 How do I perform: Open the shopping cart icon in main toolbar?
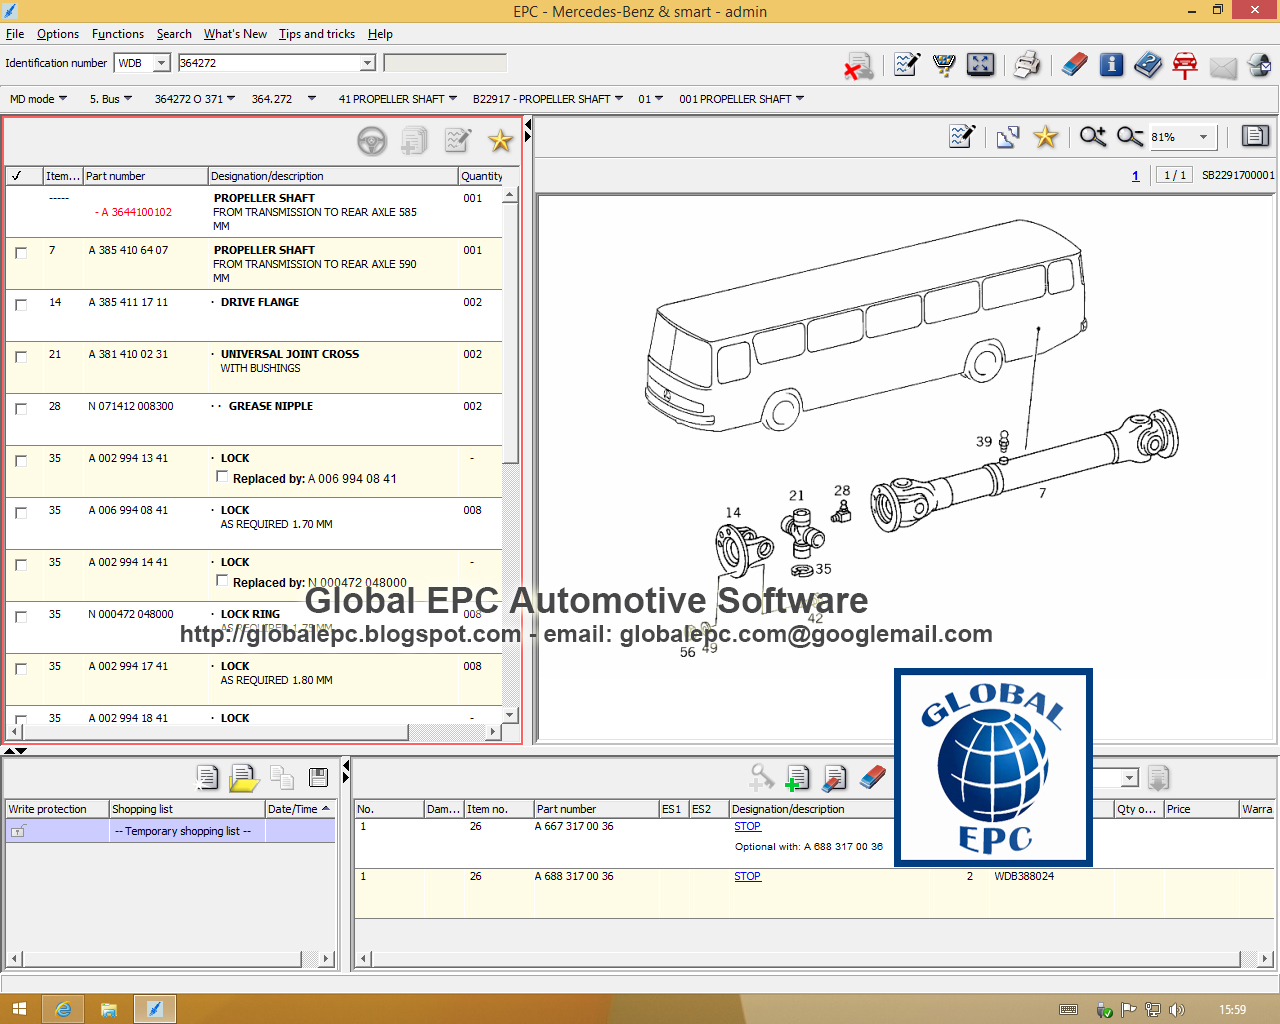[x=944, y=65]
